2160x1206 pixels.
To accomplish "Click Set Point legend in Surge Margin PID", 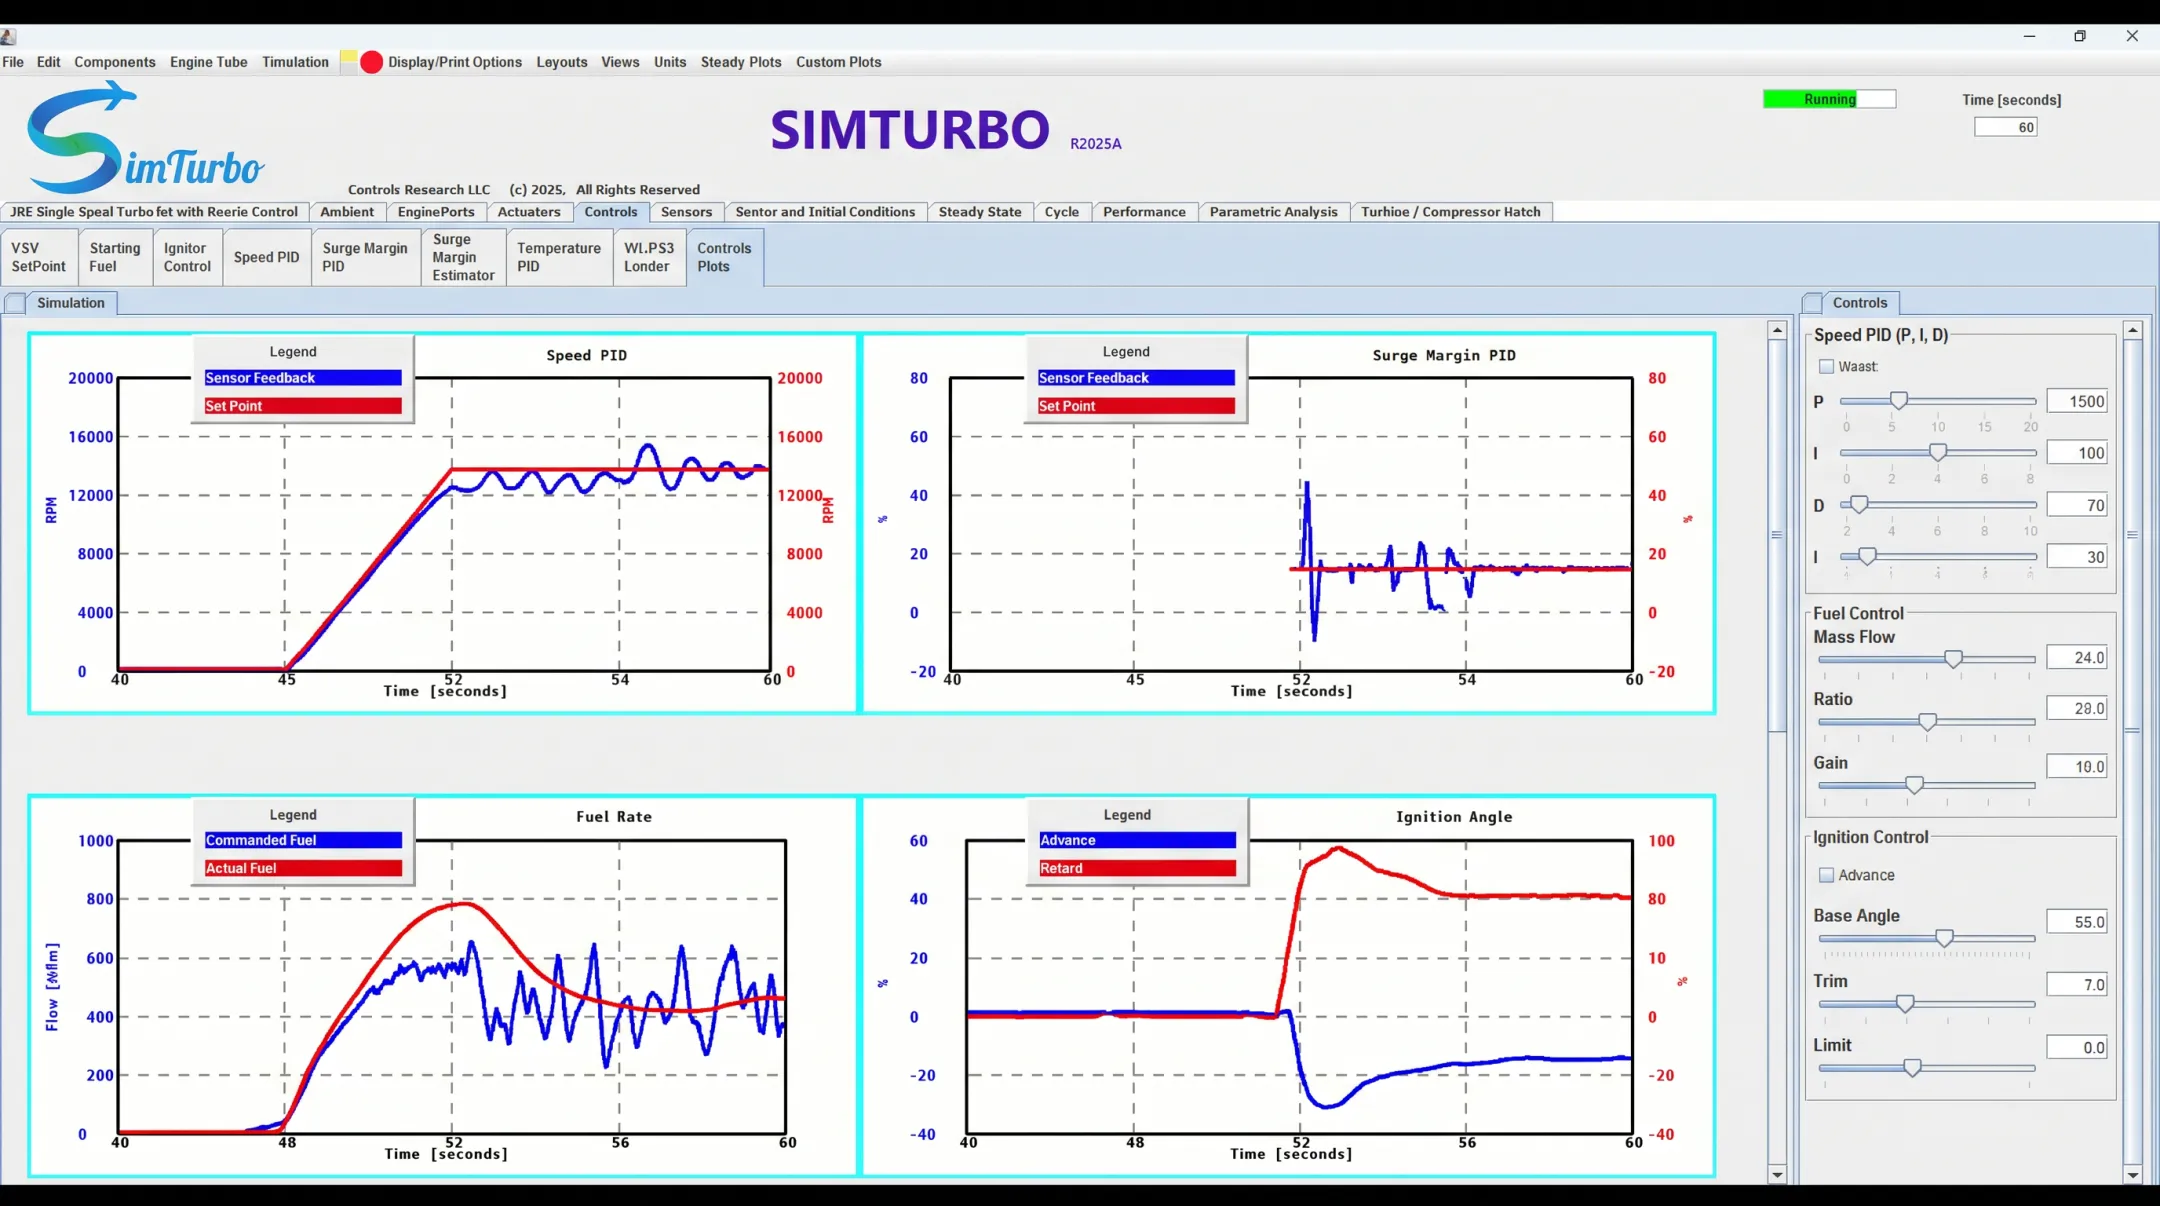I will 1136,406.
